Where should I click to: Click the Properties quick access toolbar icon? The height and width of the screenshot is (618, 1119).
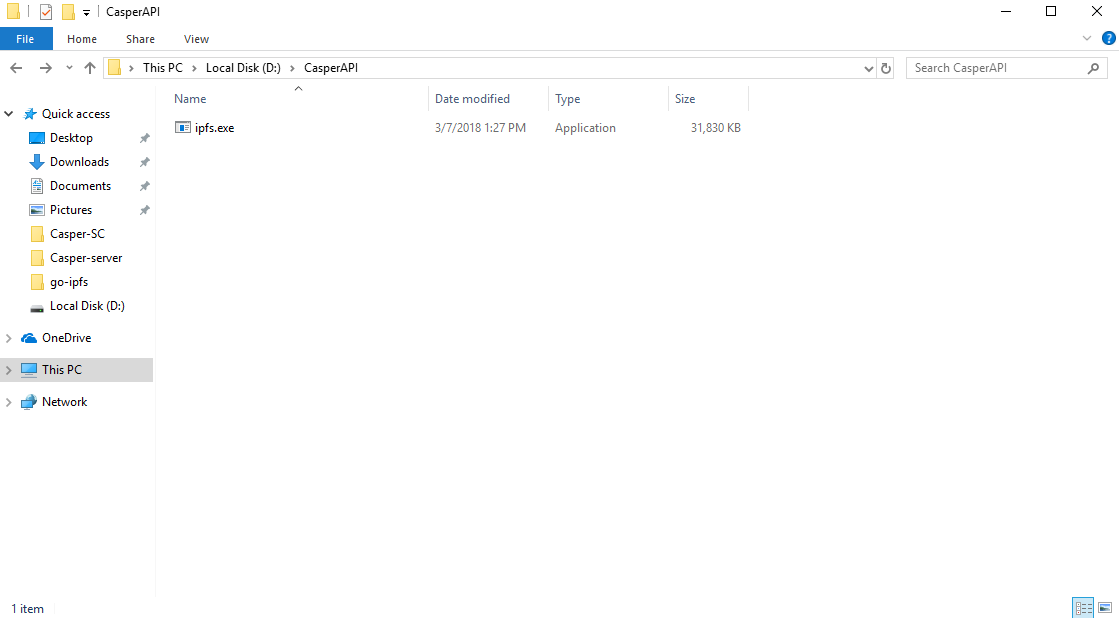(x=46, y=11)
